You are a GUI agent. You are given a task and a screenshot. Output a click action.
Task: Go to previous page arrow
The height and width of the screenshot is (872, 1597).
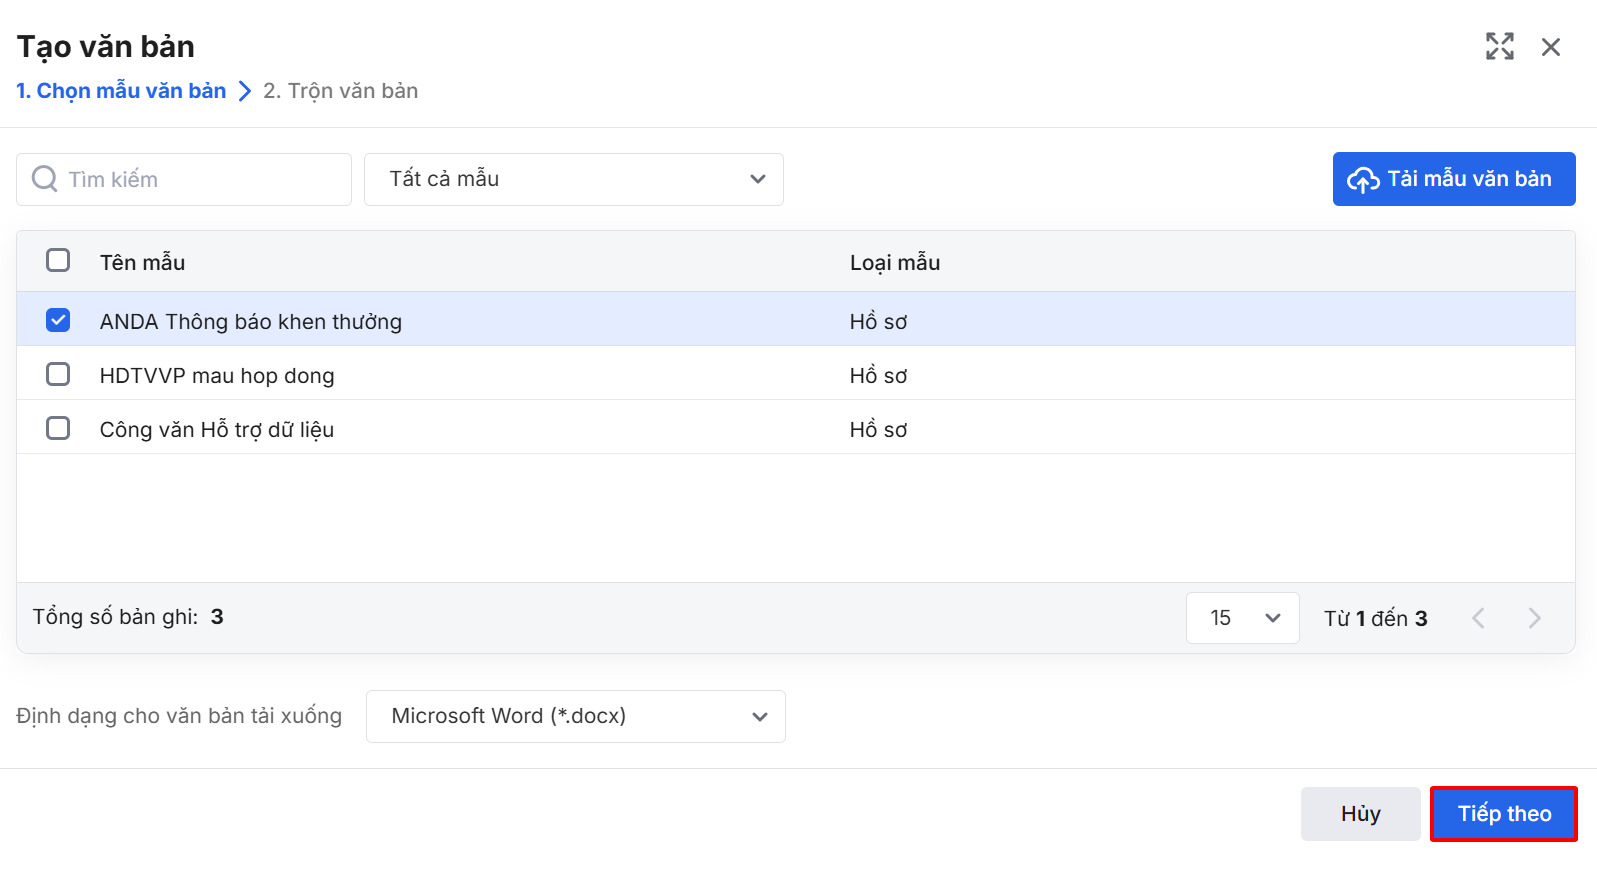(x=1478, y=618)
